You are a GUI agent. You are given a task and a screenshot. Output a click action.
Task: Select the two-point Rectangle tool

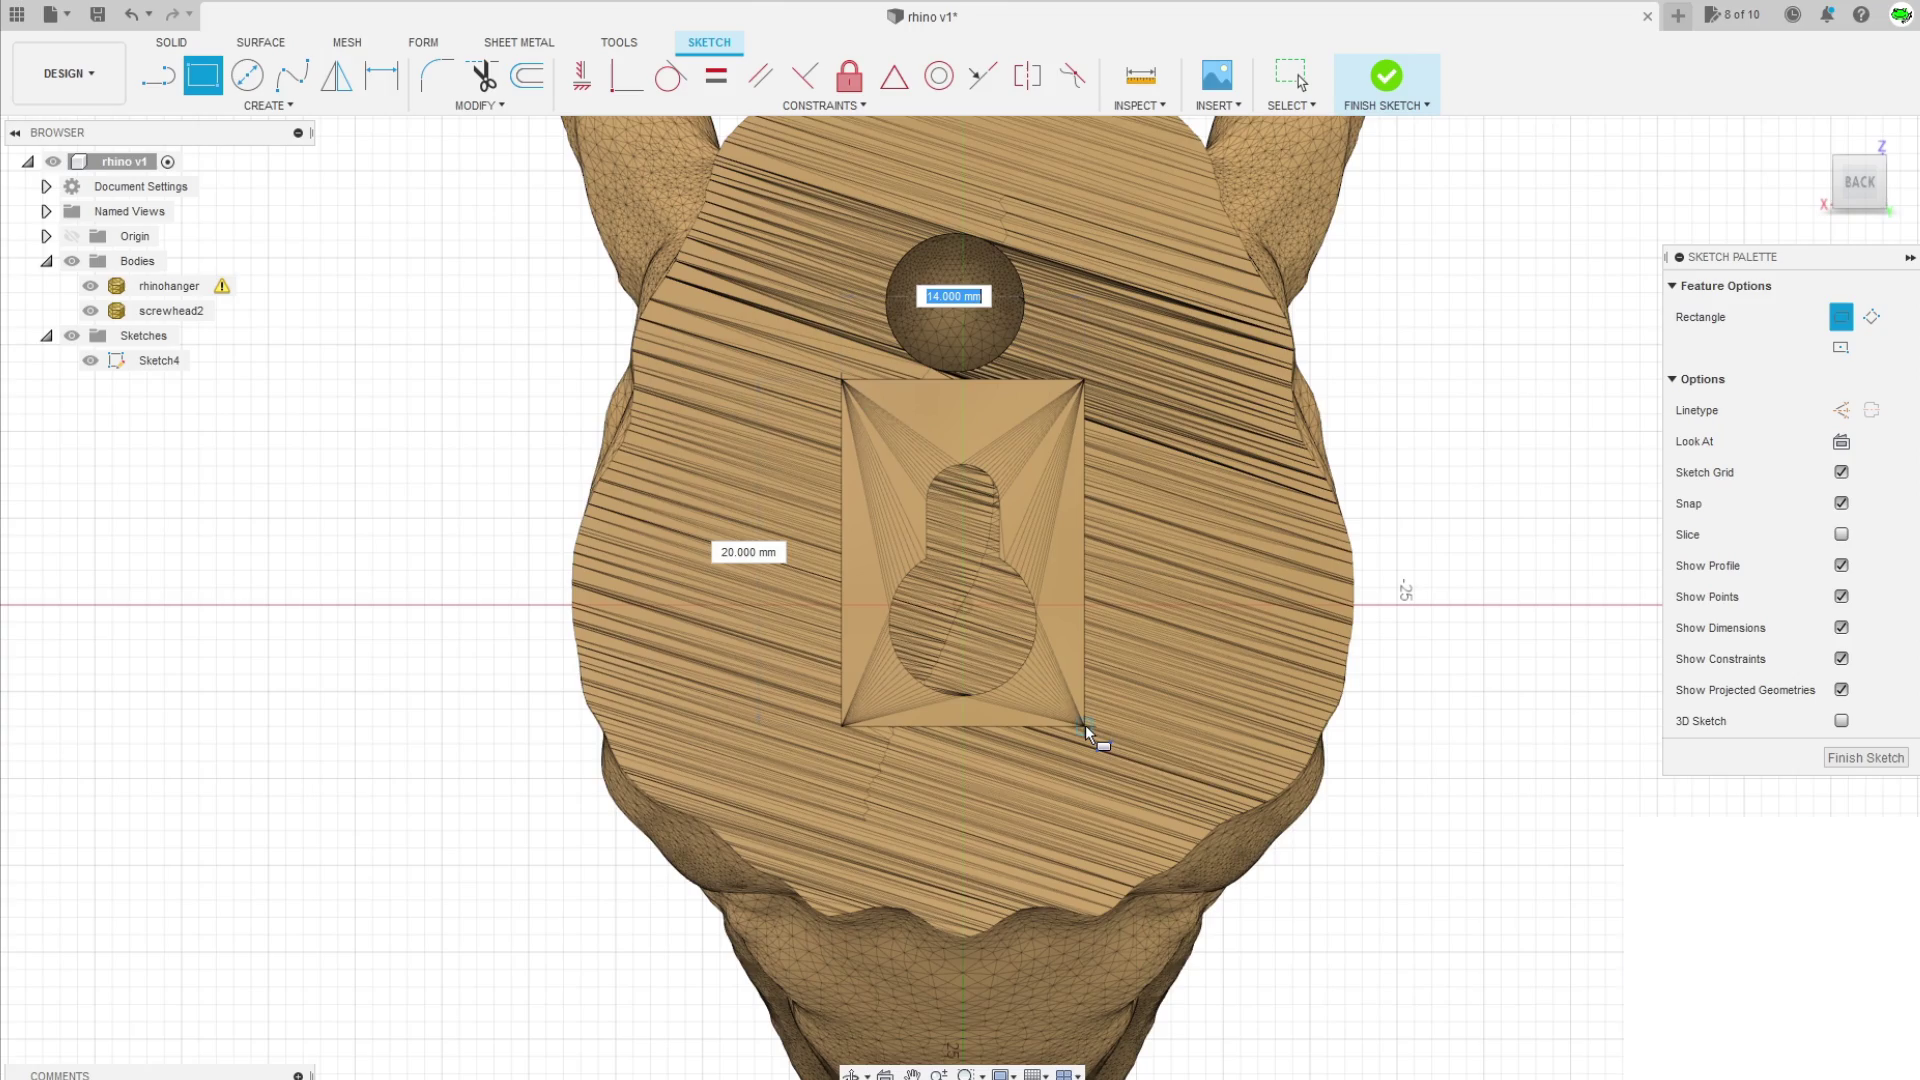(x=203, y=75)
